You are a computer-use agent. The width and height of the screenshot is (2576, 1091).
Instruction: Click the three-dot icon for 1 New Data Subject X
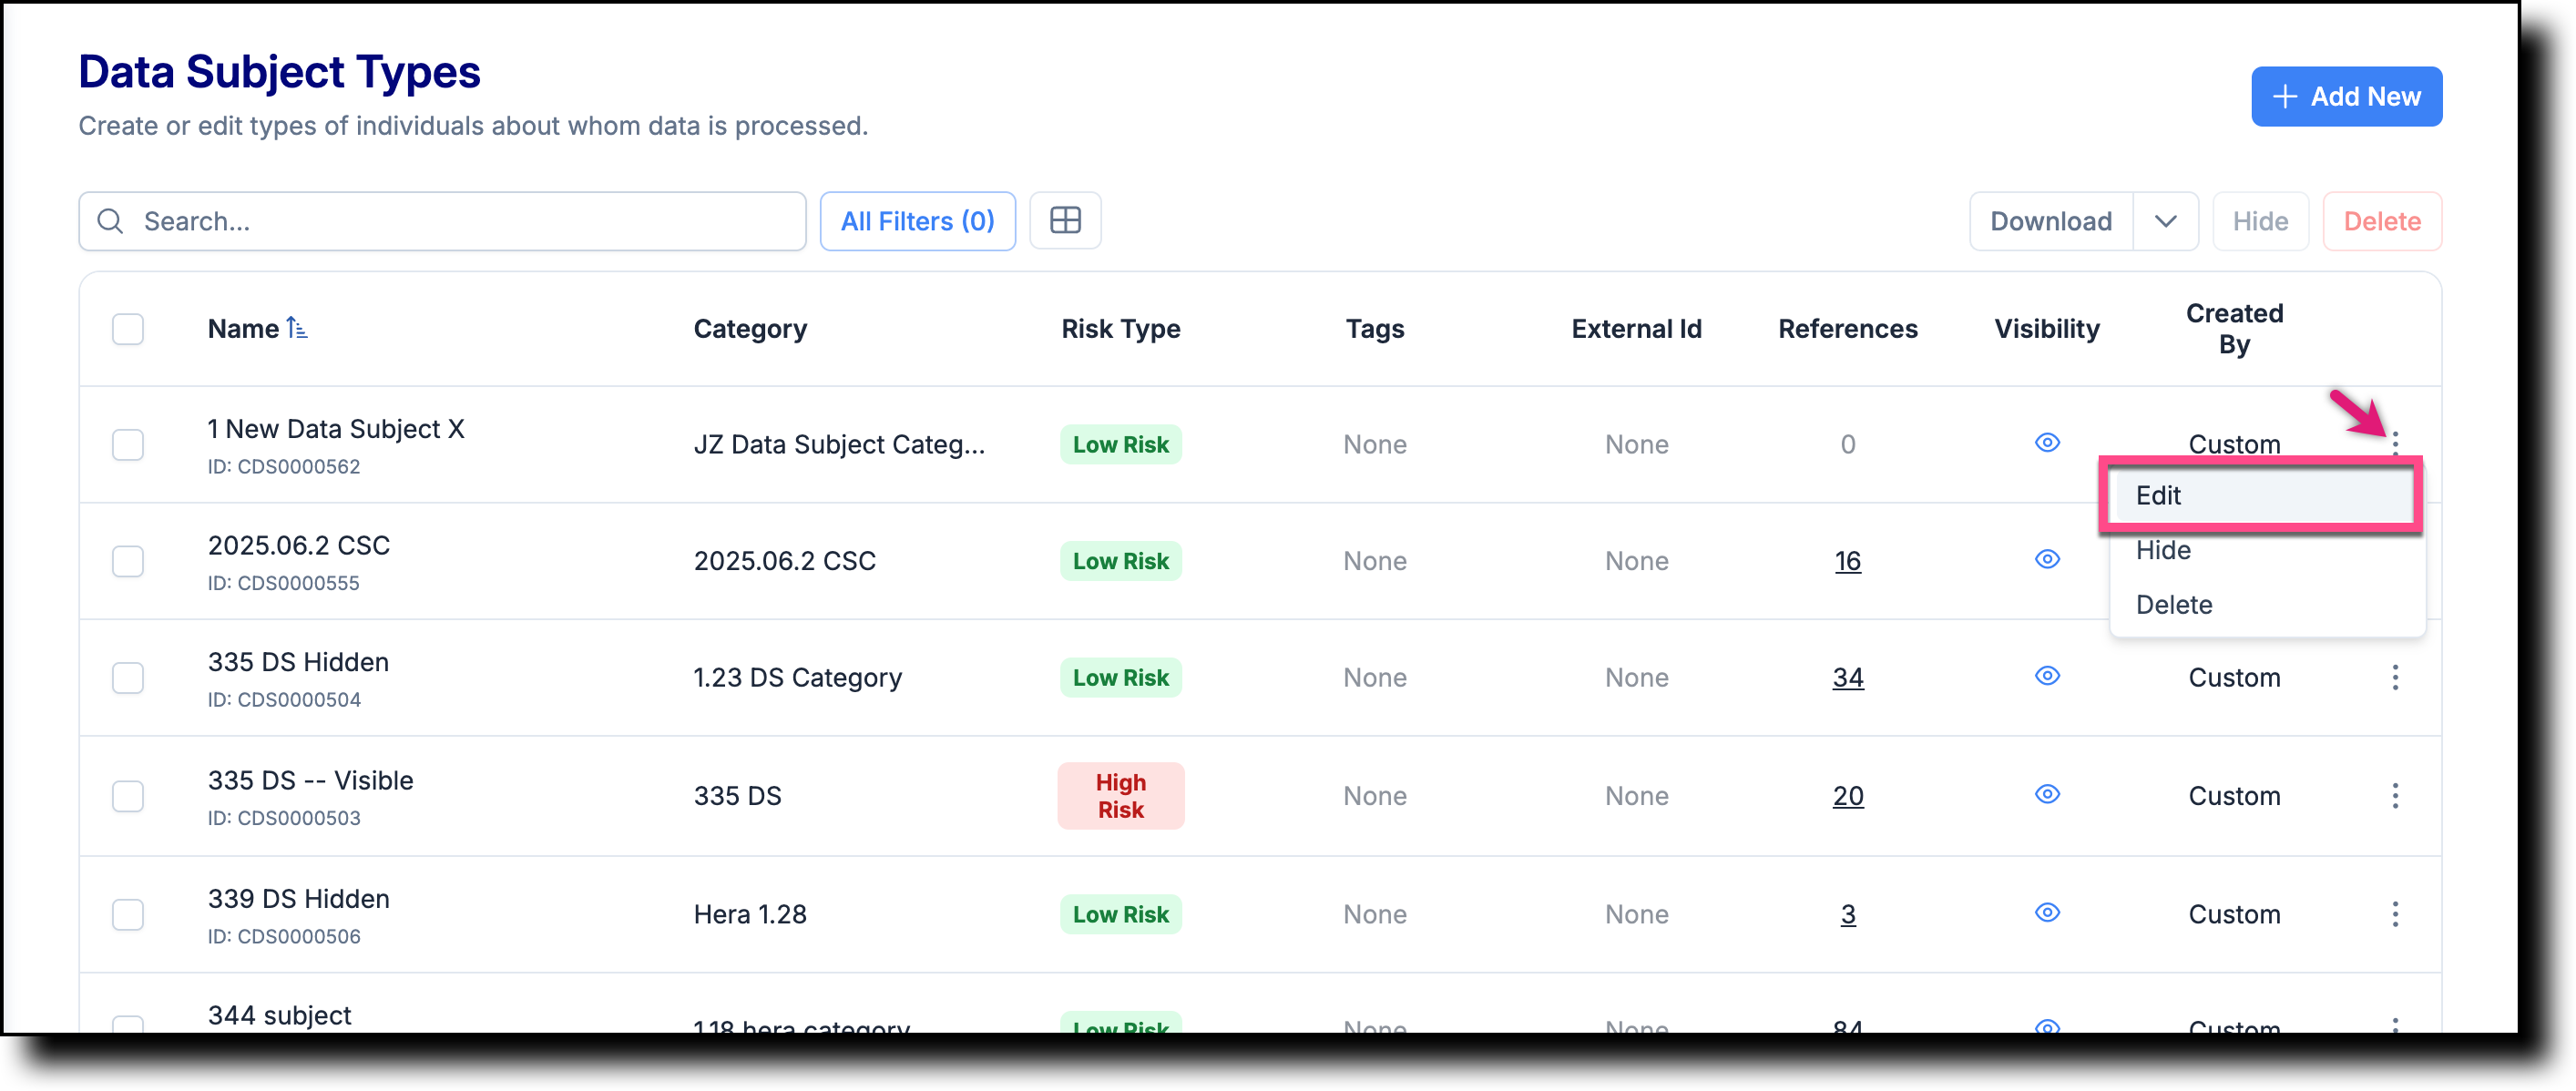(2395, 443)
